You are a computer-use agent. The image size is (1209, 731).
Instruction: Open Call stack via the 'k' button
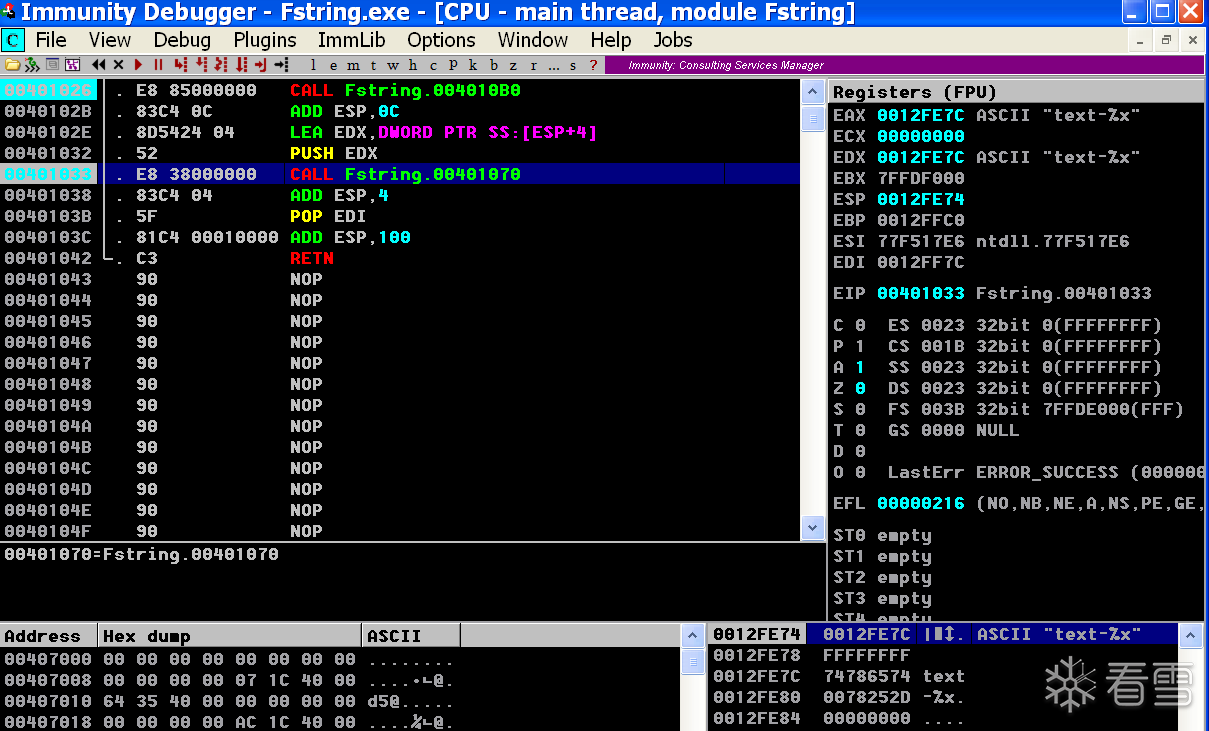click(473, 65)
